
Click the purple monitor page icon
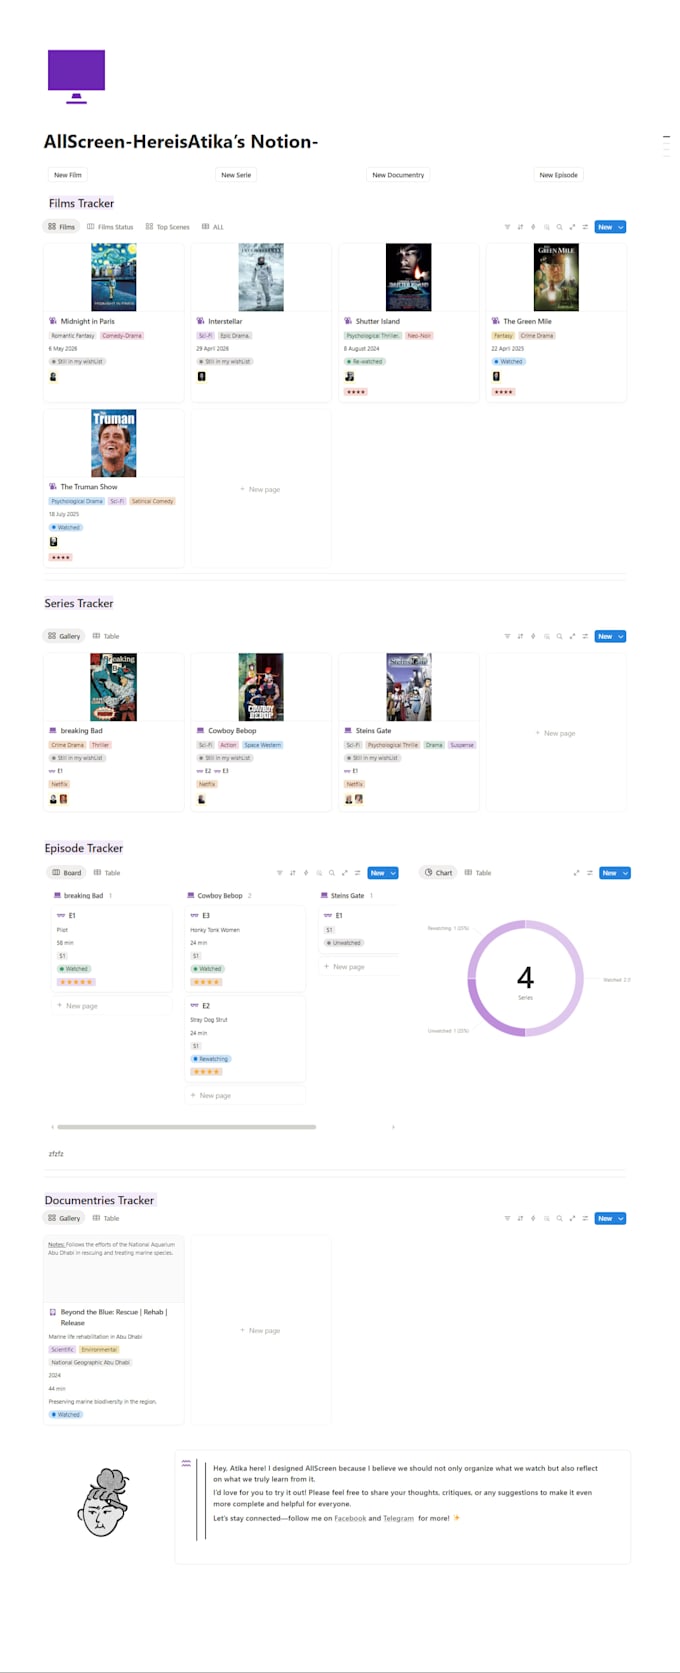tap(76, 77)
